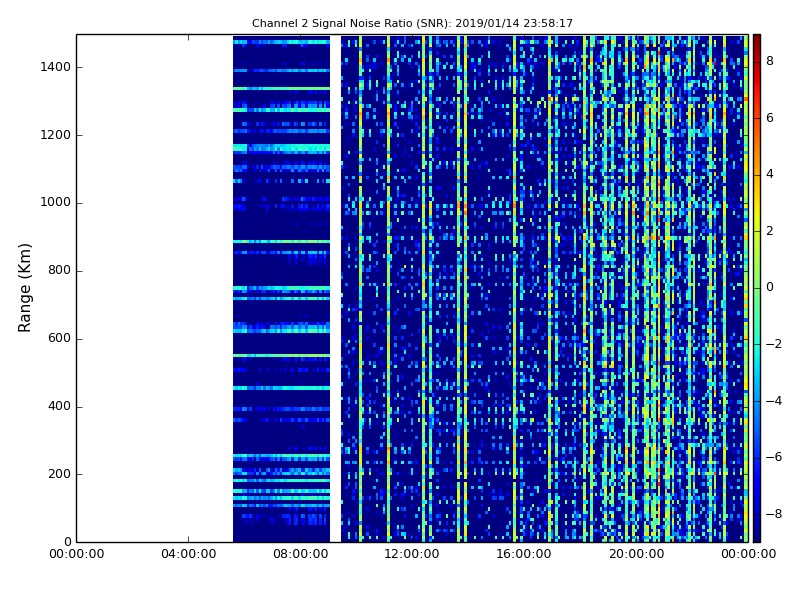Click the colorbar label −8
The image size is (800, 600).
tap(774, 514)
